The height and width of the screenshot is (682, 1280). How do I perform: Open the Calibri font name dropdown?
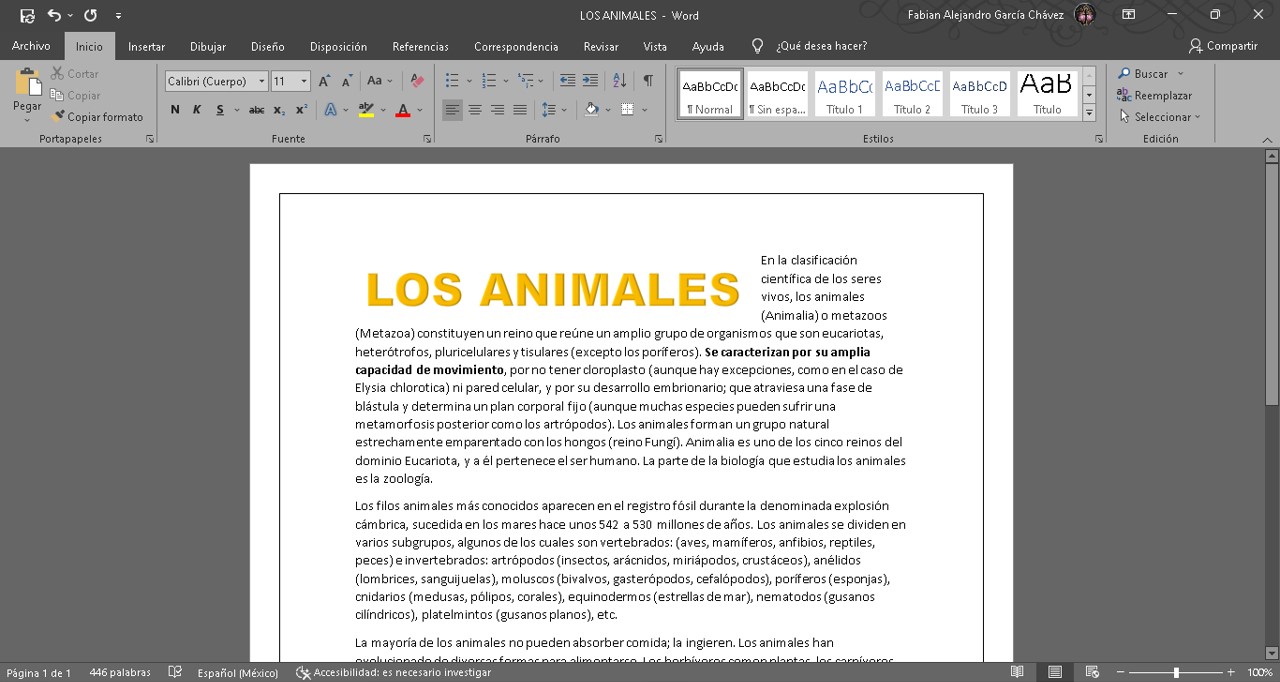[x=262, y=81]
